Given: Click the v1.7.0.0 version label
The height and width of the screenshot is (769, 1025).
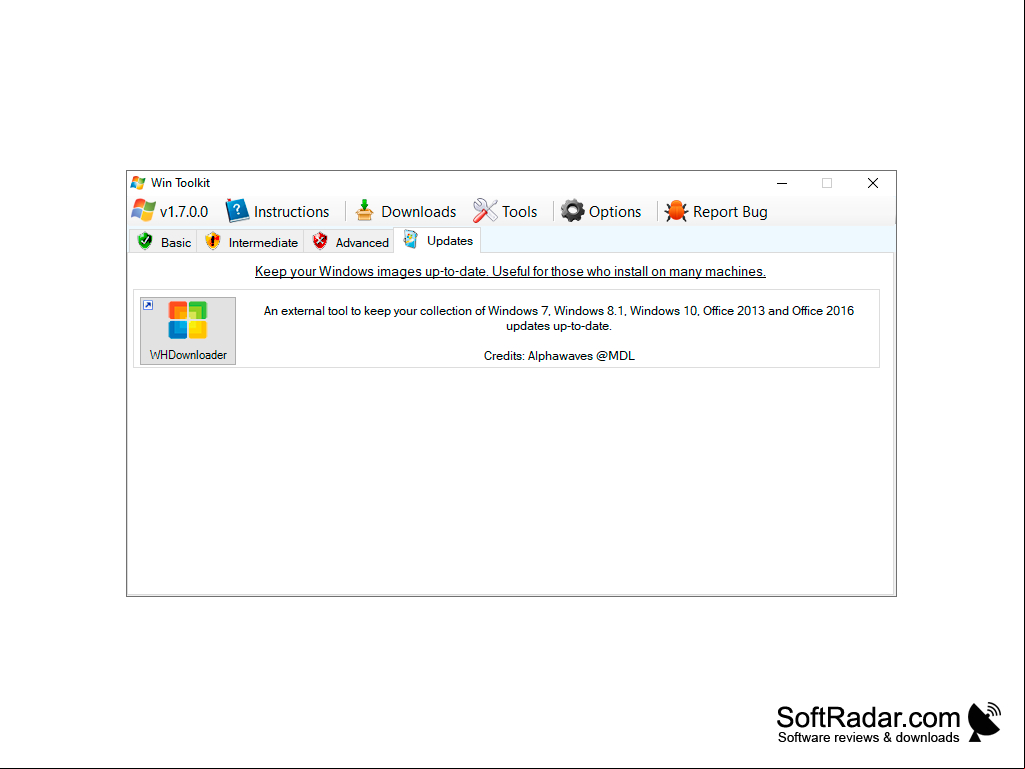Looking at the screenshot, I should click(x=184, y=212).
